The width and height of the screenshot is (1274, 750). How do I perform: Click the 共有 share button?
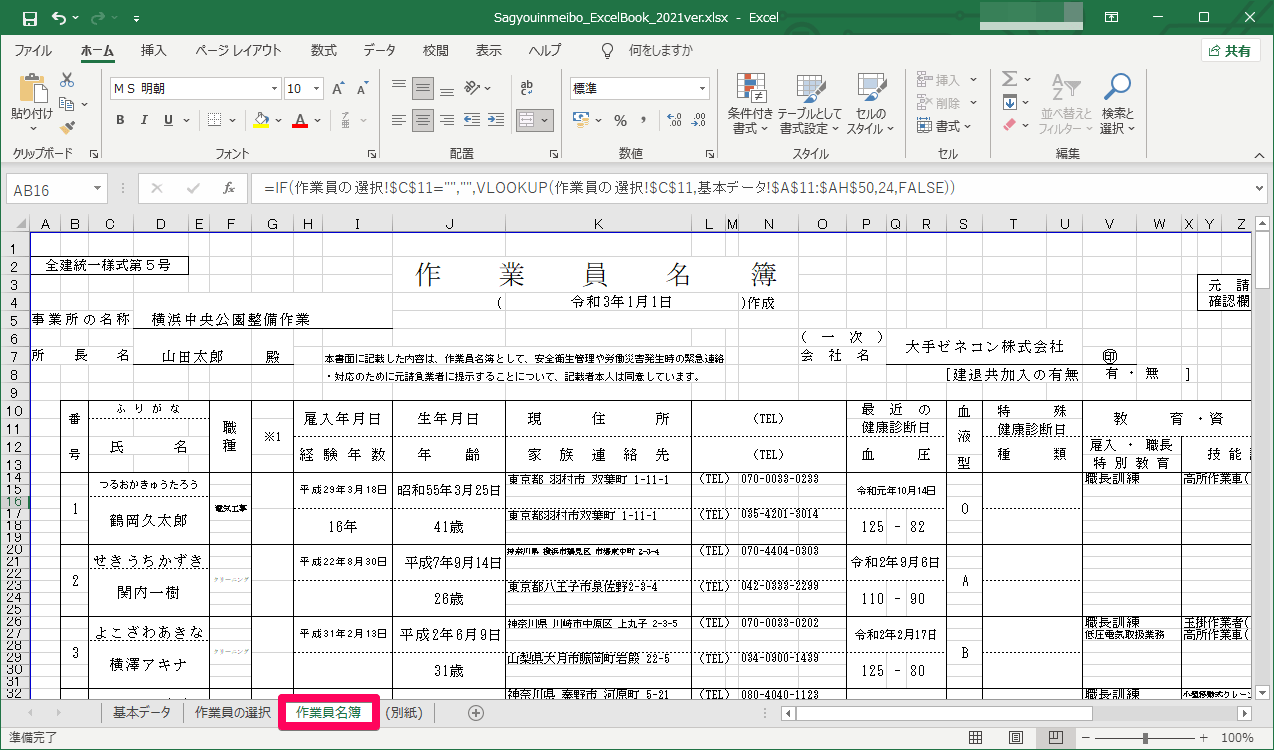coord(1230,51)
